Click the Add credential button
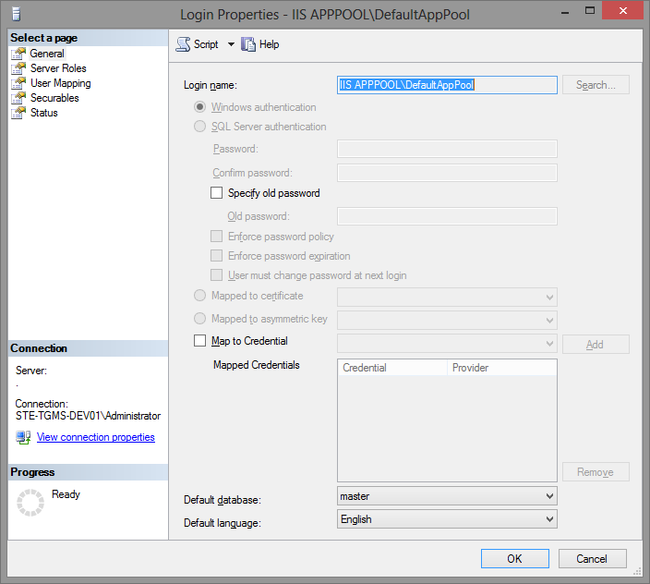This screenshot has height=584, width=650. 596,344
